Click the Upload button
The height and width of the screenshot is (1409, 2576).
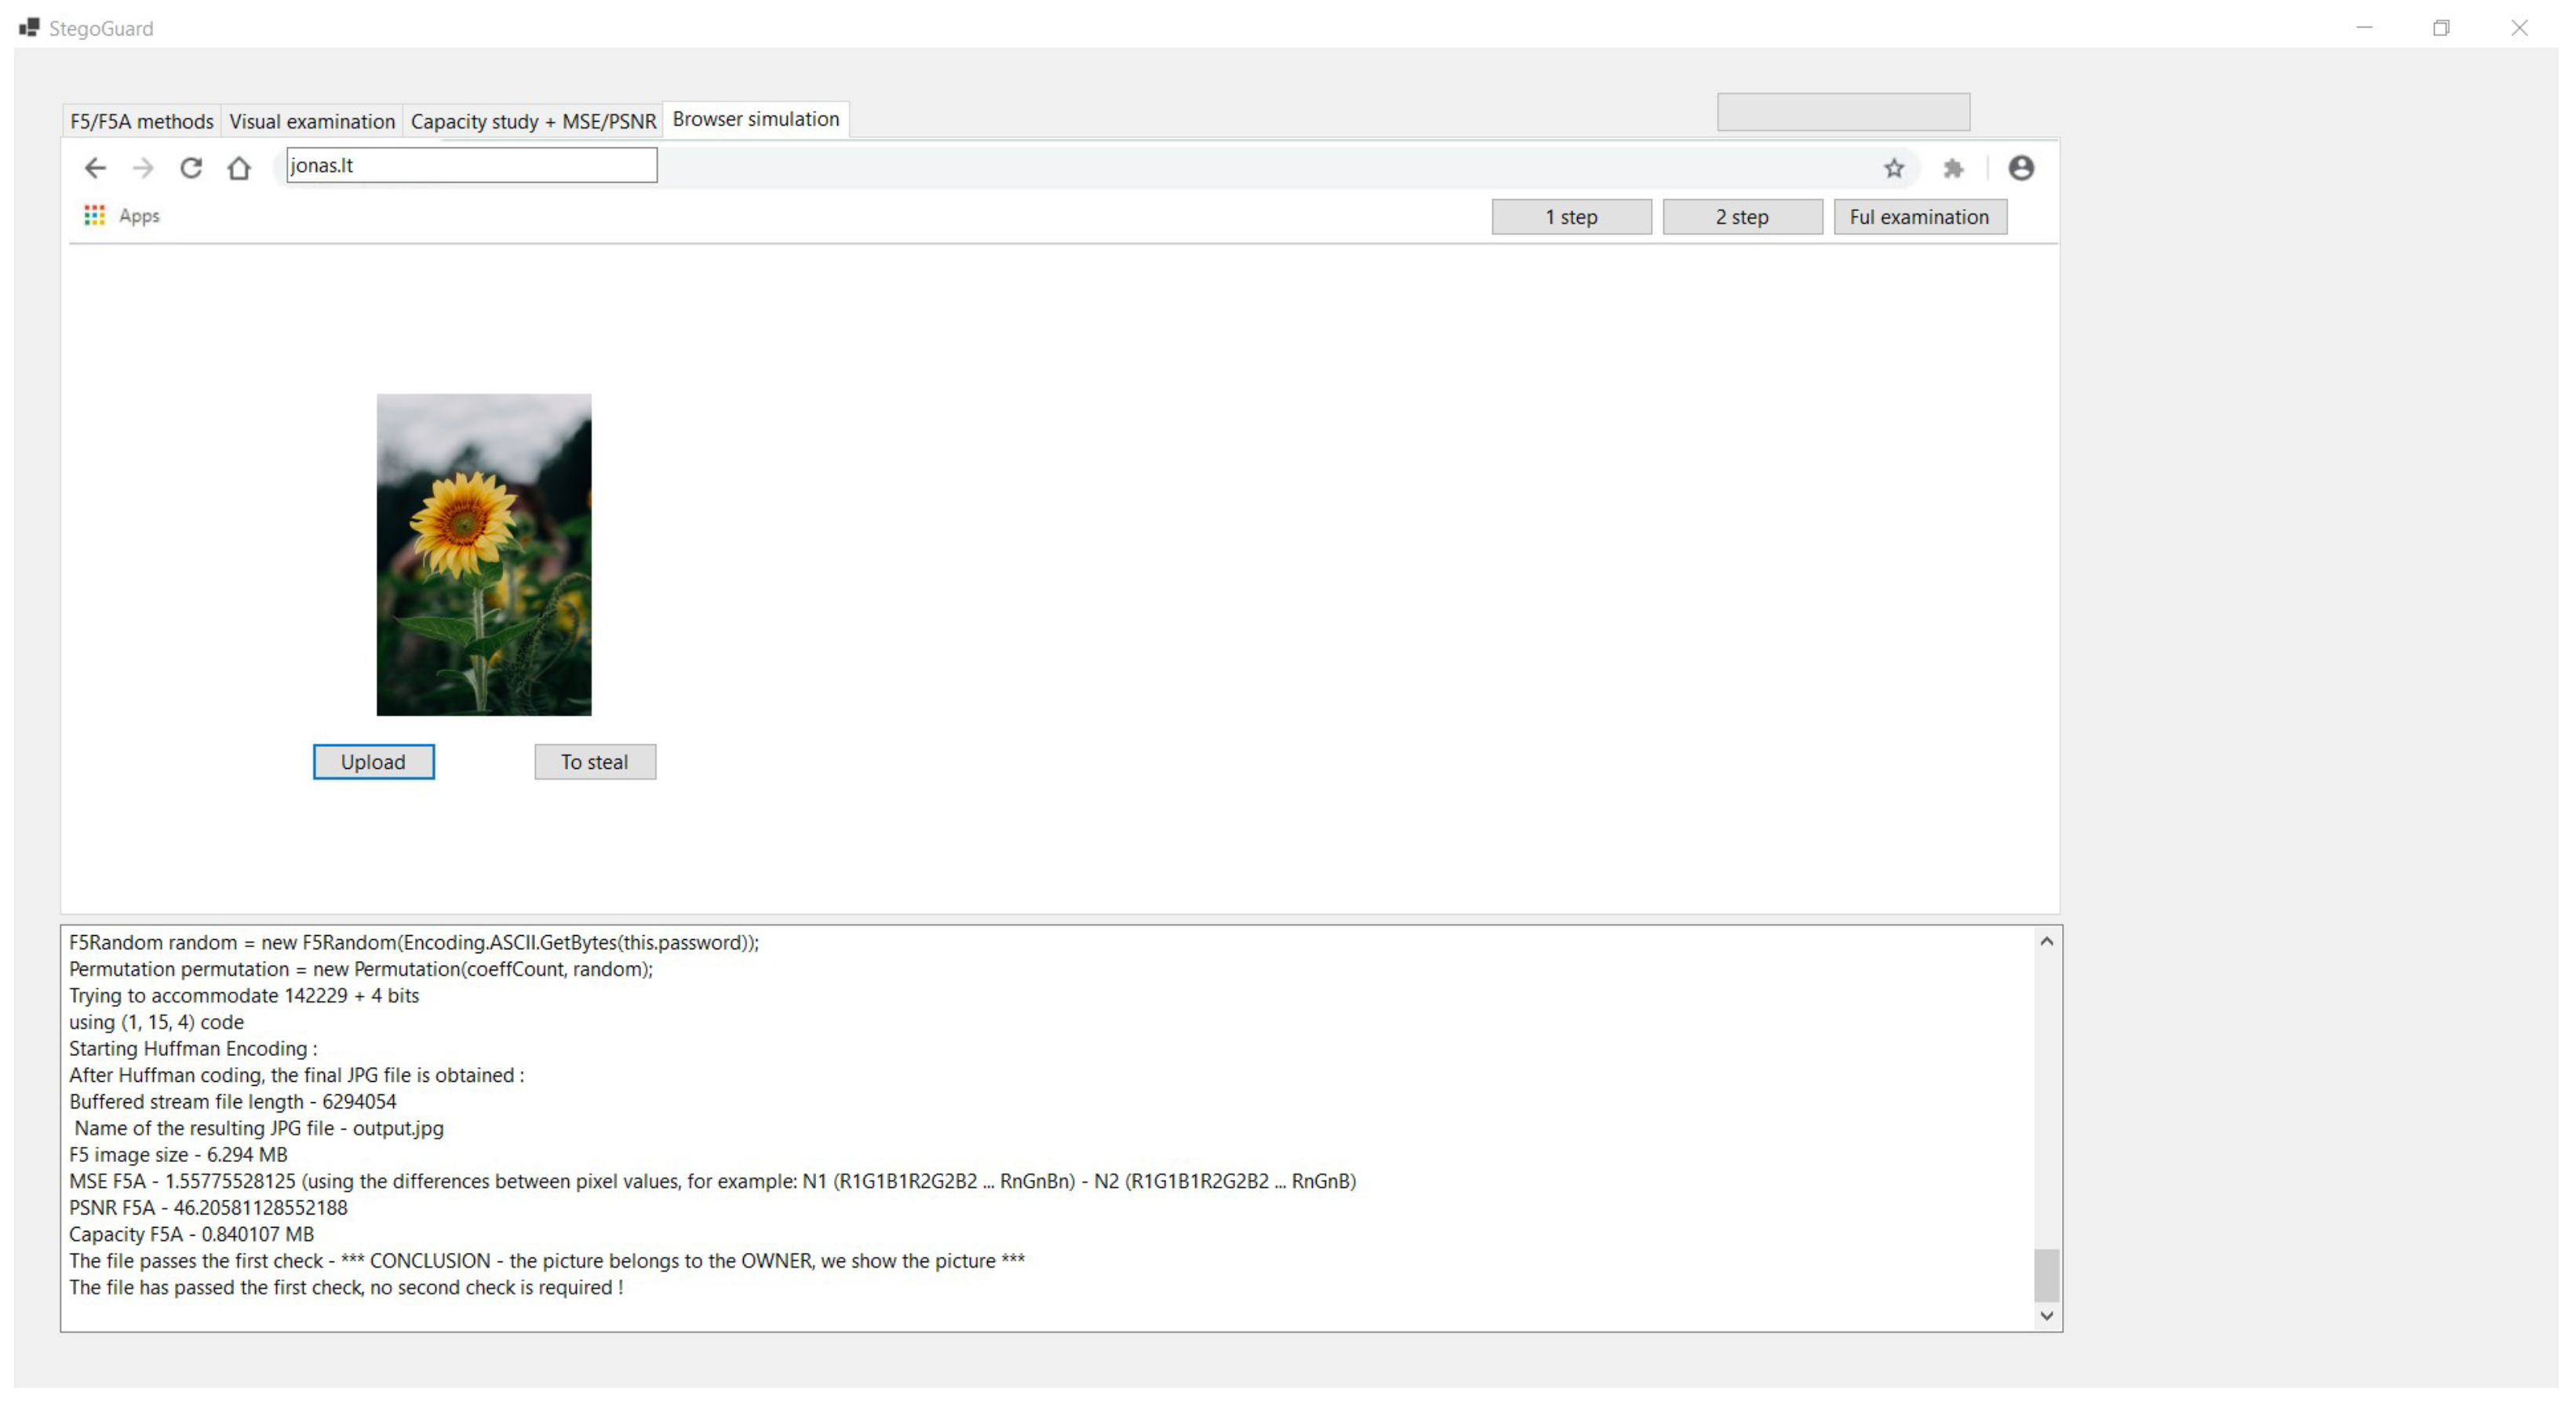373,762
